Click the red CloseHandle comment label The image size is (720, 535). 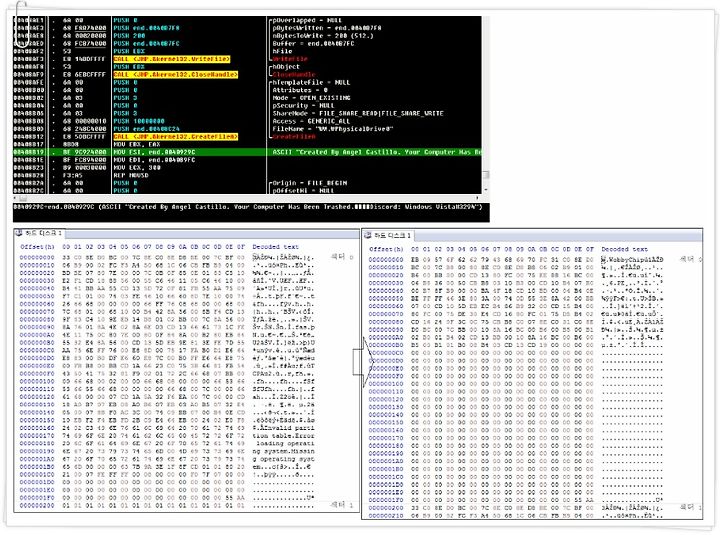pyautogui.click(x=294, y=74)
